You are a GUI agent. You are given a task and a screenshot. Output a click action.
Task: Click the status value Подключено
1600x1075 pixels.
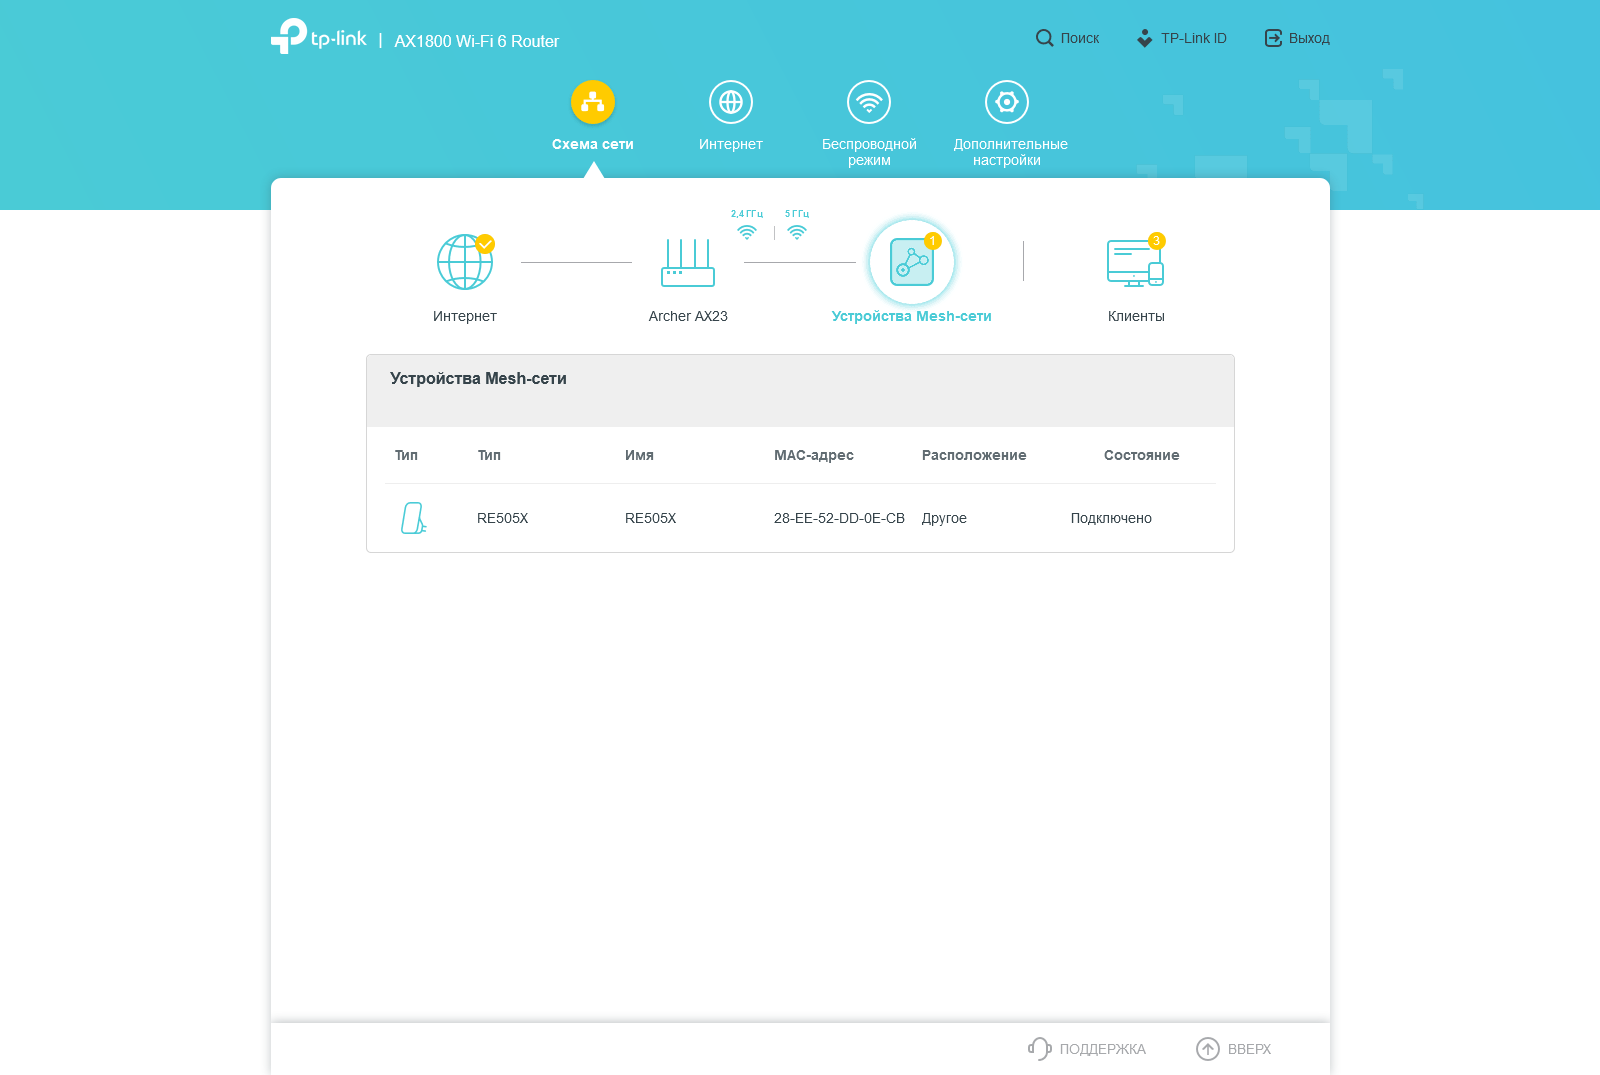(x=1111, y=518)
